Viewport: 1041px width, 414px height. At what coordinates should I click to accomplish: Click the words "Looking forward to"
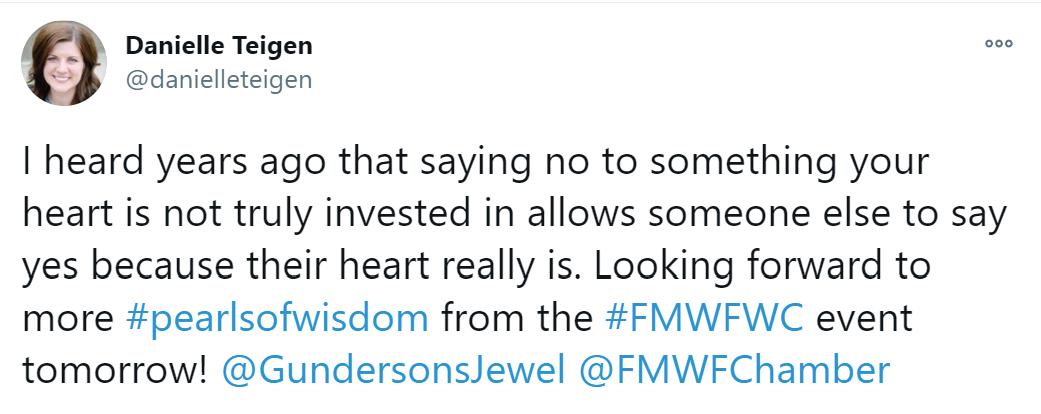pyautogui.click(x=761, y=267)
